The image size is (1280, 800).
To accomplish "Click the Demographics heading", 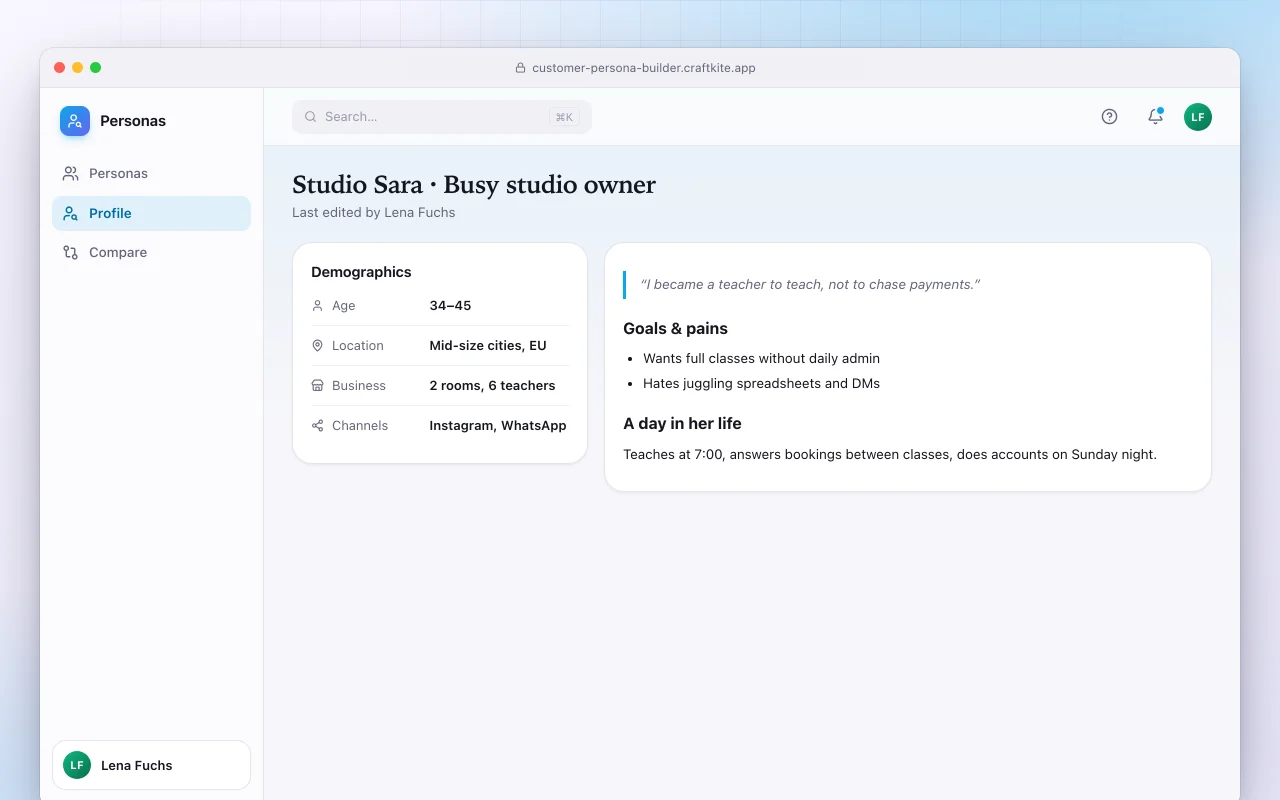I will pyautogui.click(x=361, y=272).
